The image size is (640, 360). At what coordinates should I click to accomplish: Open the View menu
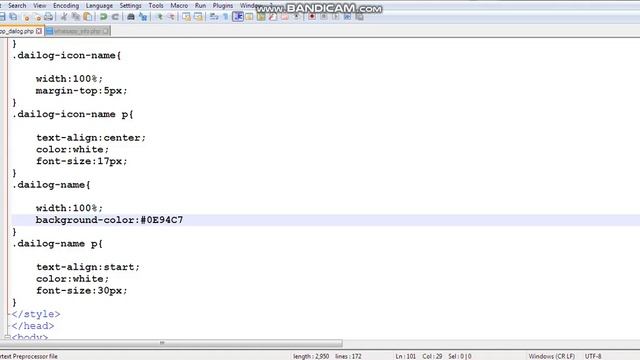tap(40, 5)
